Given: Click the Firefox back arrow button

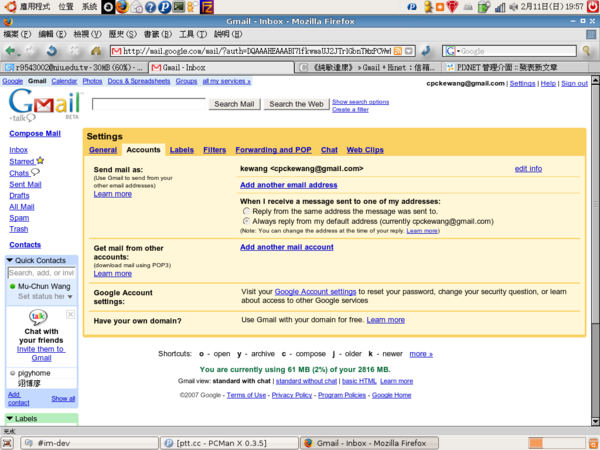Looking at the screenshot, I should (x=11, y=51).
